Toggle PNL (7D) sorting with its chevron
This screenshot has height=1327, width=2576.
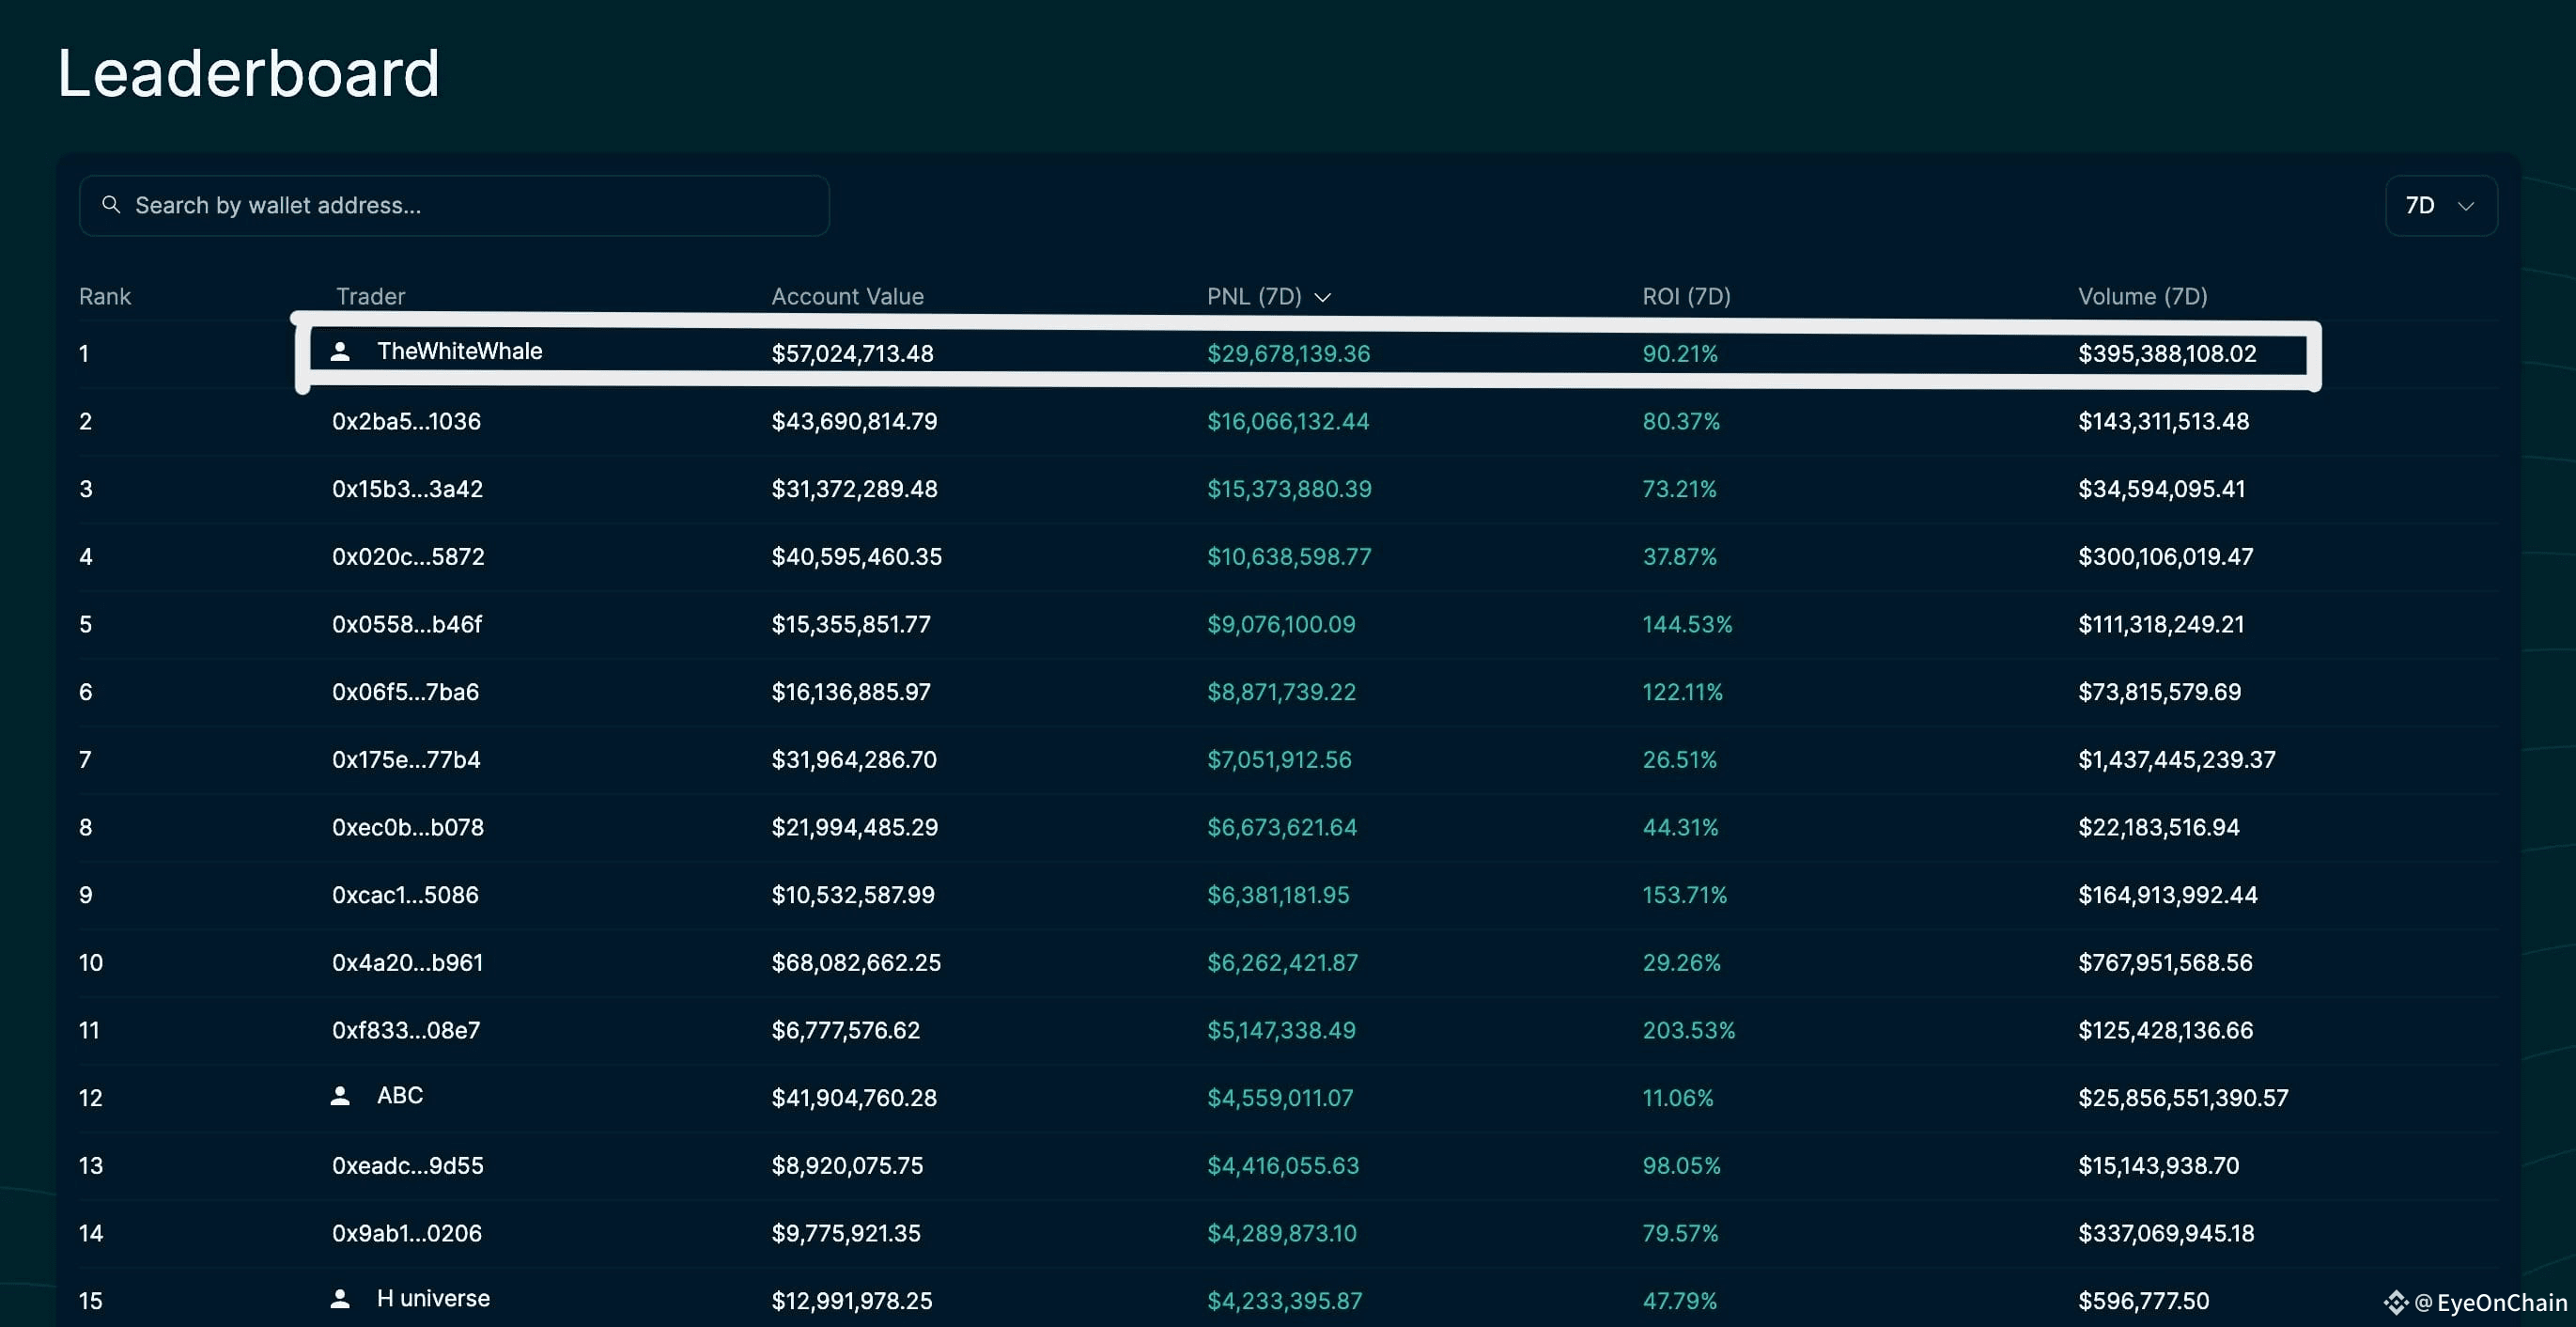[1324, 296]
